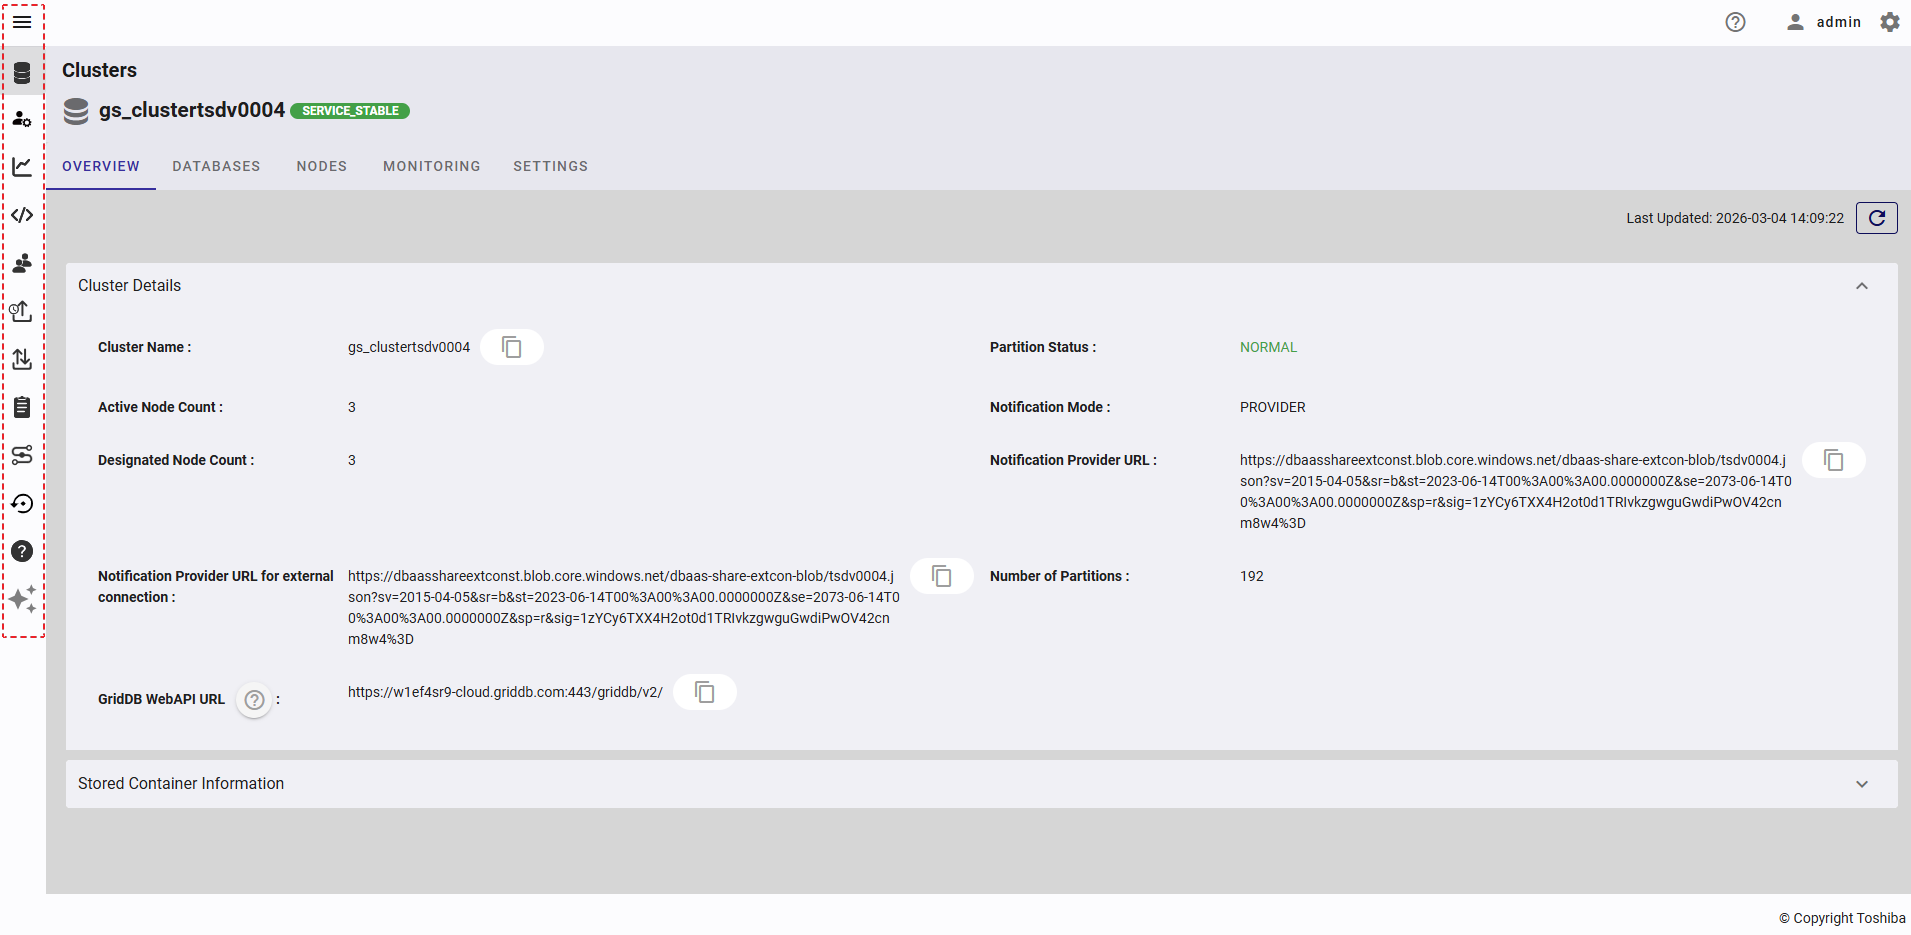
Task: Copy the GridDB WebAPI URL
Action: pyautogui.click(x=704, y=692)
